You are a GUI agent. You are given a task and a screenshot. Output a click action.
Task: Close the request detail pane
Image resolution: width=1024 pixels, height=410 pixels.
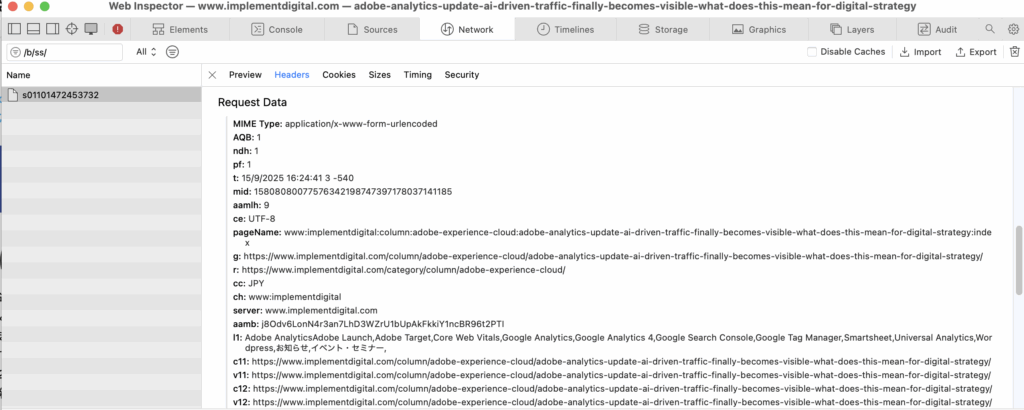(212, 75)
